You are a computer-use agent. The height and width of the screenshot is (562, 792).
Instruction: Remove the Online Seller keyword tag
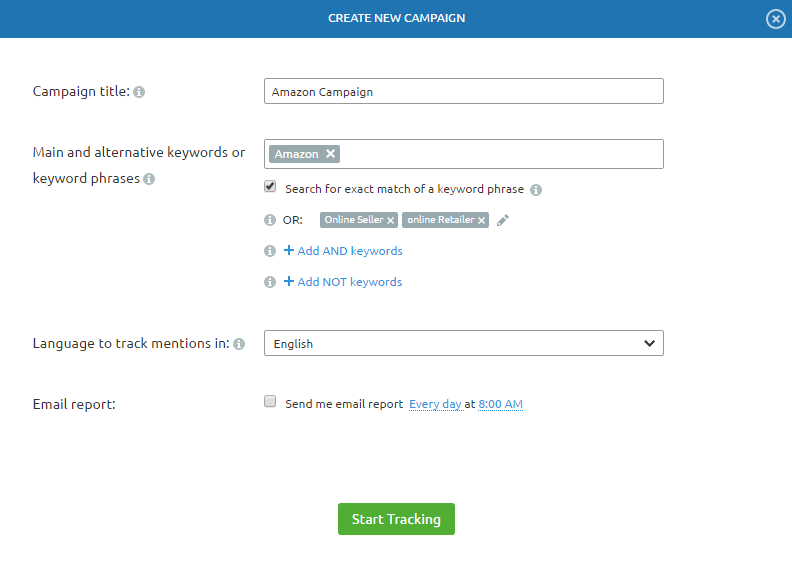[390, 220]
